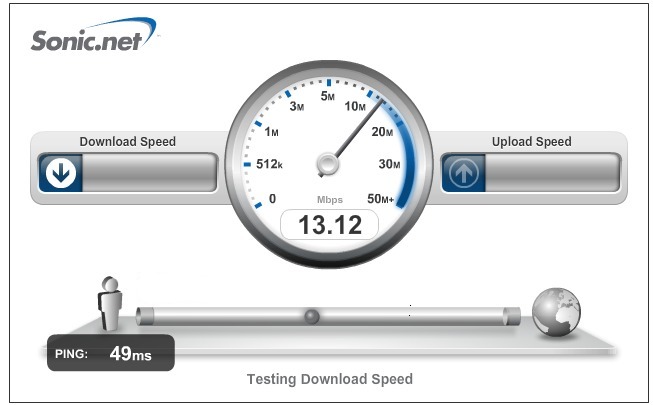Screen dimensions: 653x405
Task: Click the Testing Download Speed status text
Action: pos(330,379)
